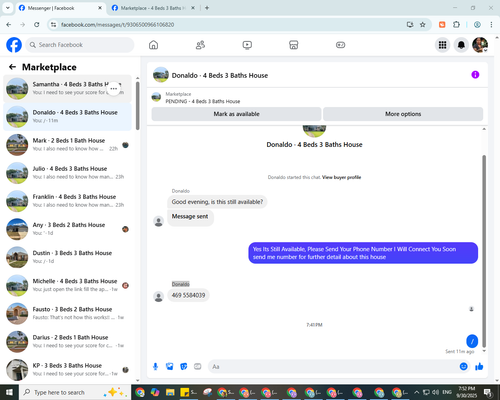This screenshot has height=400, width=500.
Task: Open File Explorer from the taskbar
Action: click(x=170, y=392)
